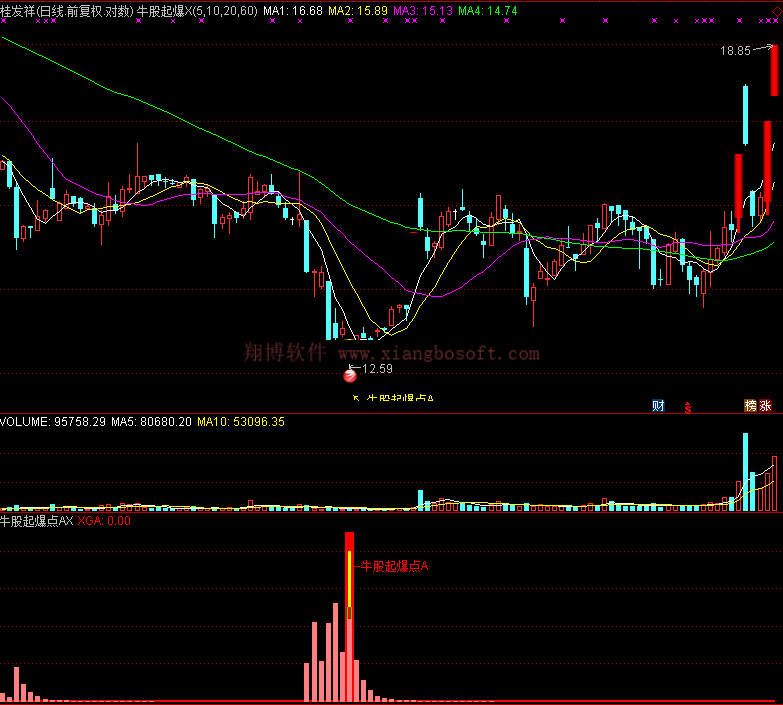
Task: Select the MA1: 16.68 line label
Action: 293,9
